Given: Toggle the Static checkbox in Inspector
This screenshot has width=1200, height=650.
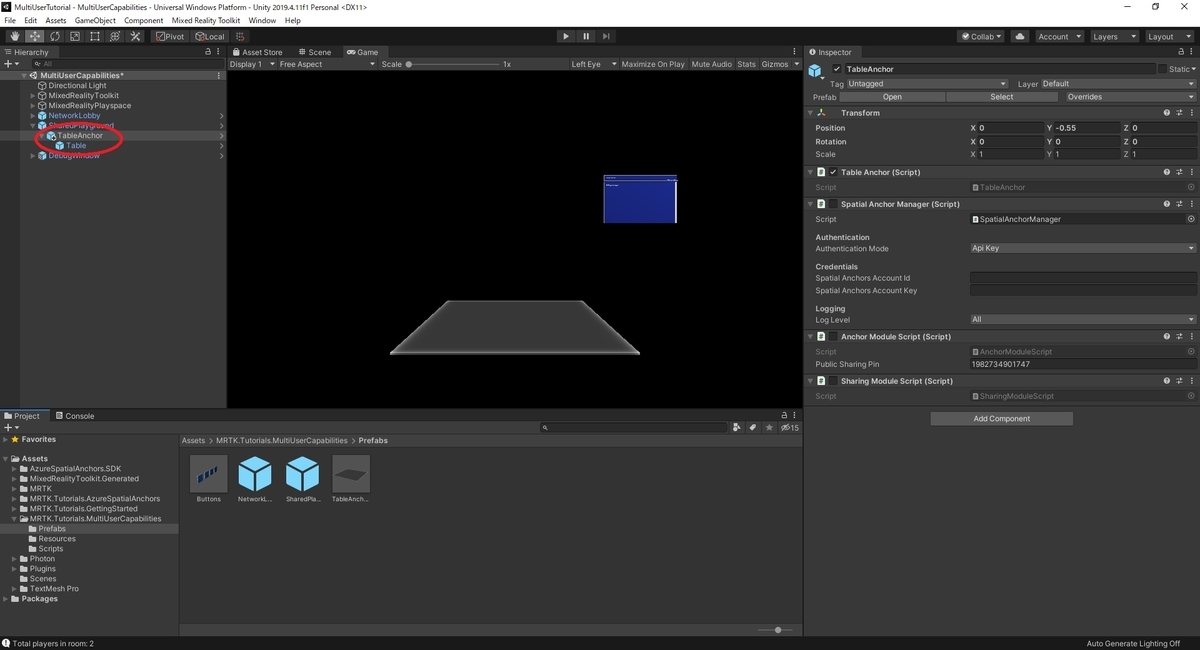Looking at the screenshot, I should [1163, 69].
